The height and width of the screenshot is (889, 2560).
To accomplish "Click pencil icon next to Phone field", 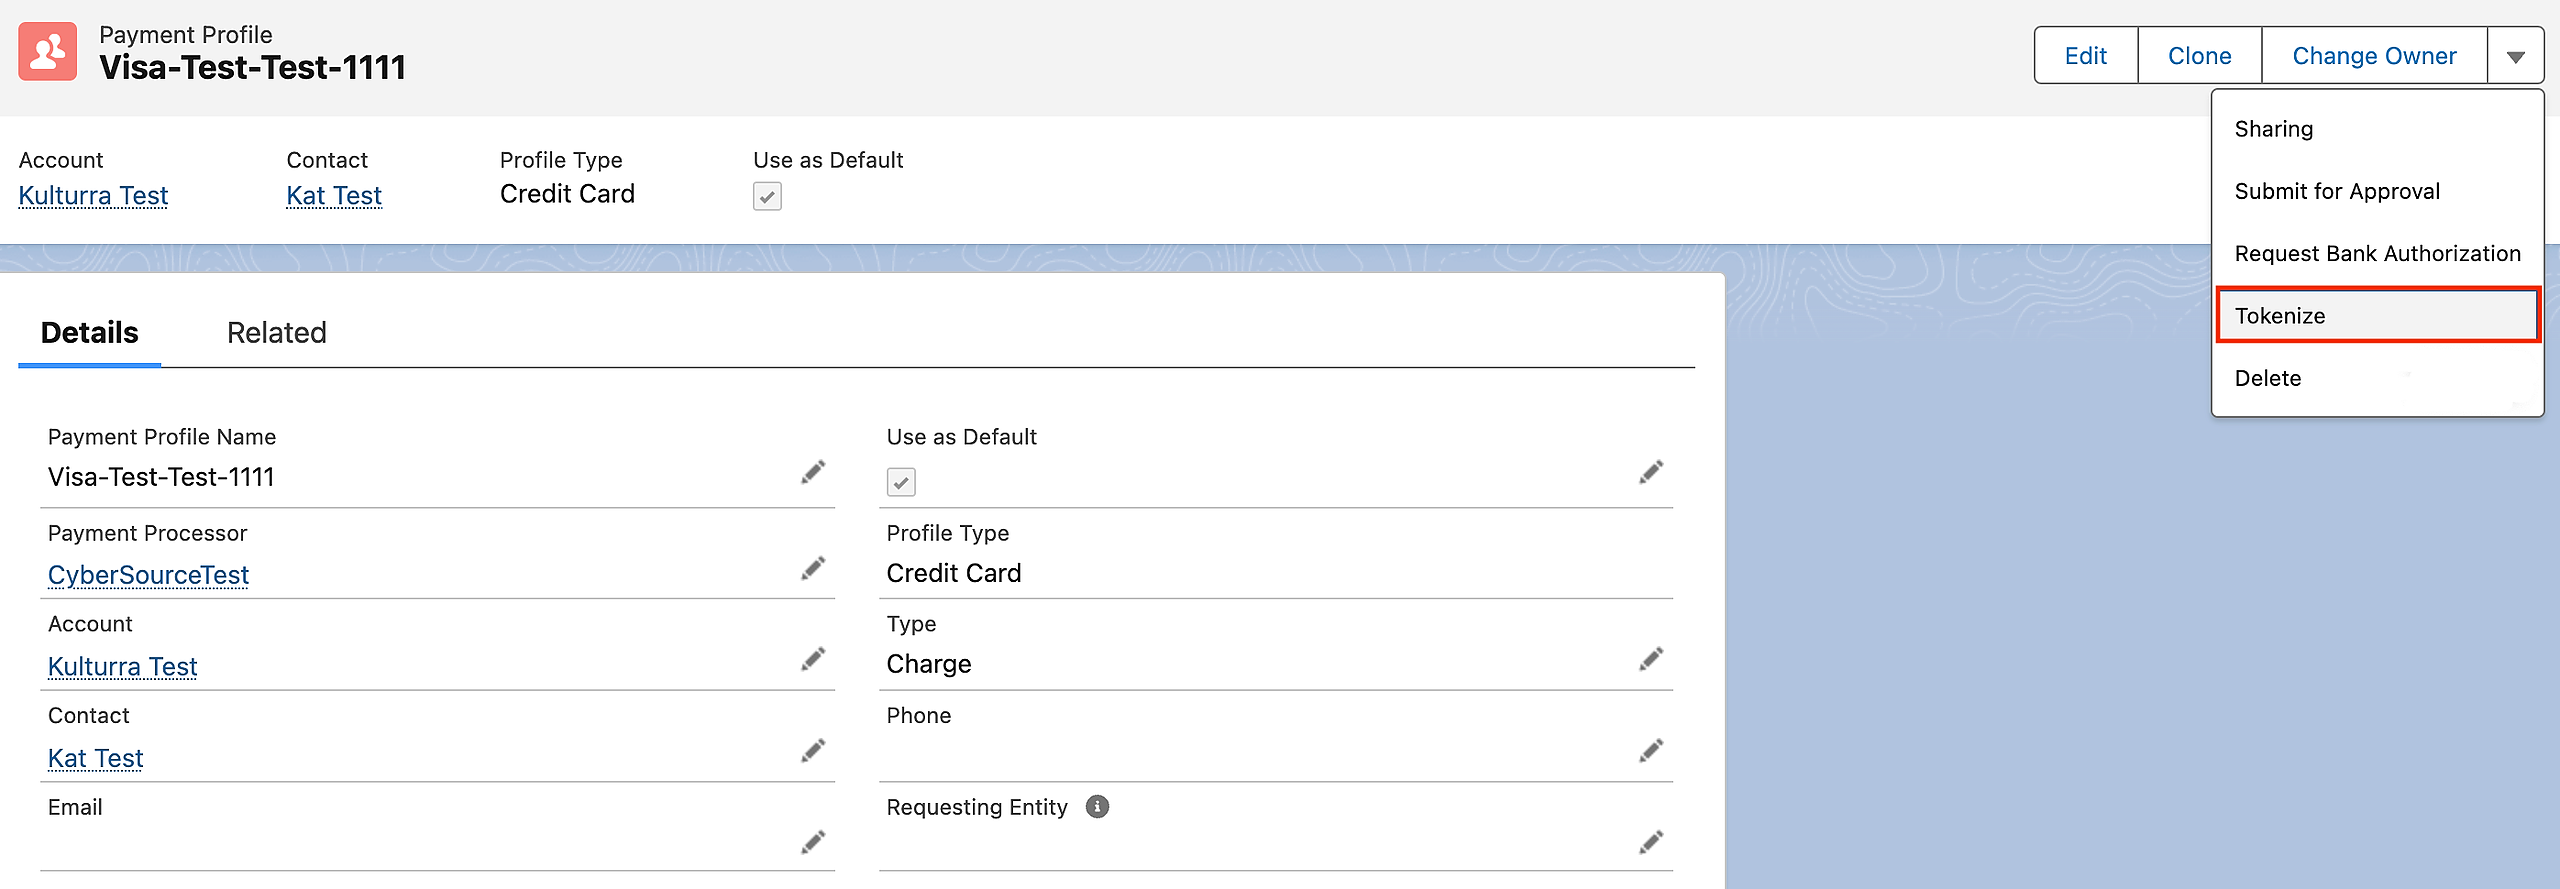I will pos(1651,751).
